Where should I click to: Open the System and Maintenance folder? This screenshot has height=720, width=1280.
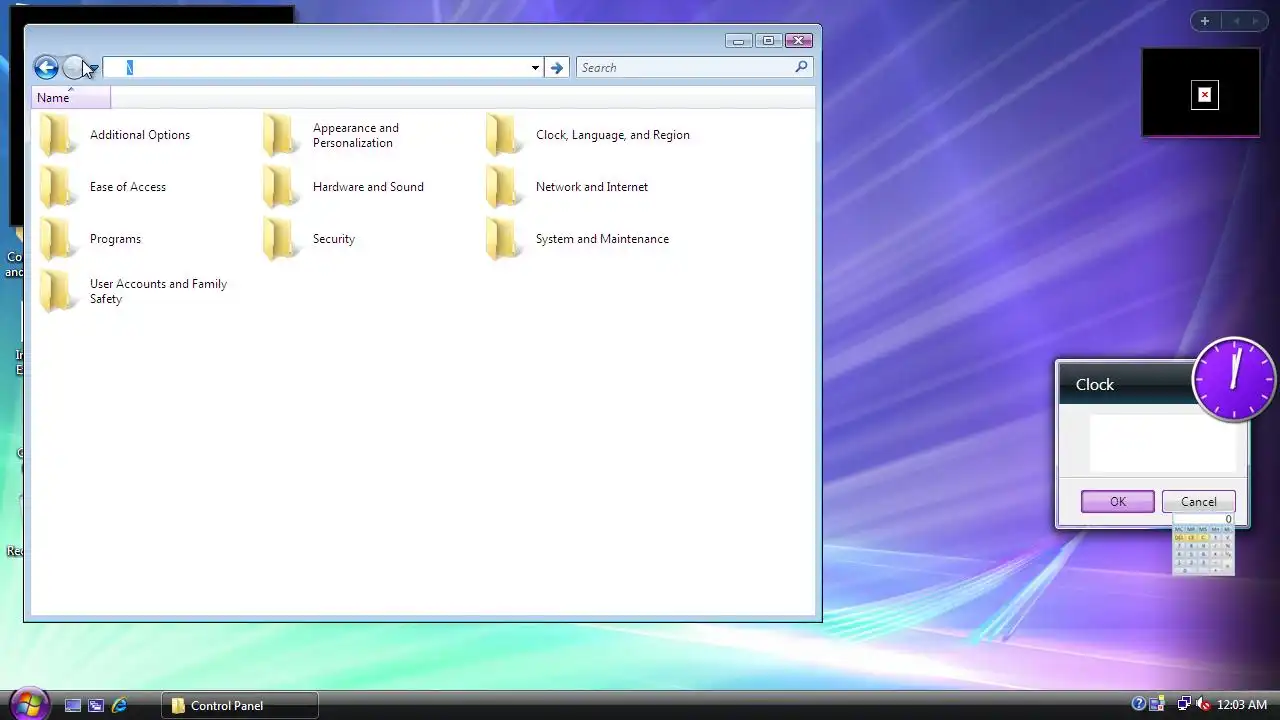click(x=578, y=239)
